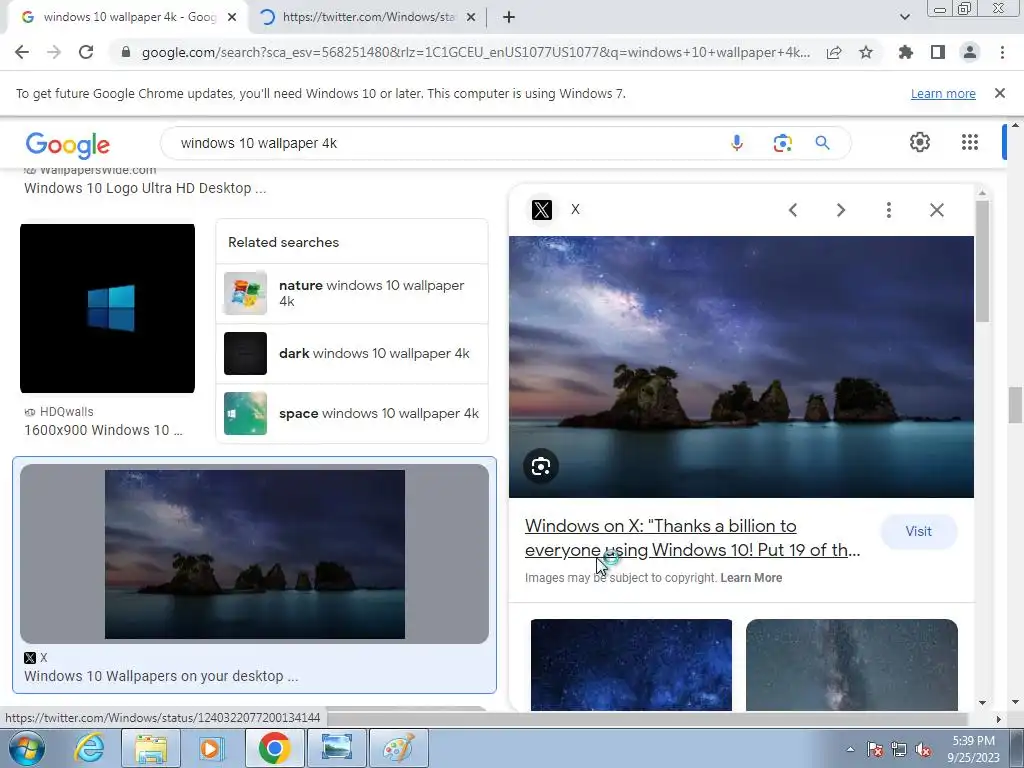Close the windows 10 wallpaper 4k tab
The width and height of the screenshot is (1024, 768).
coord(232,17)
